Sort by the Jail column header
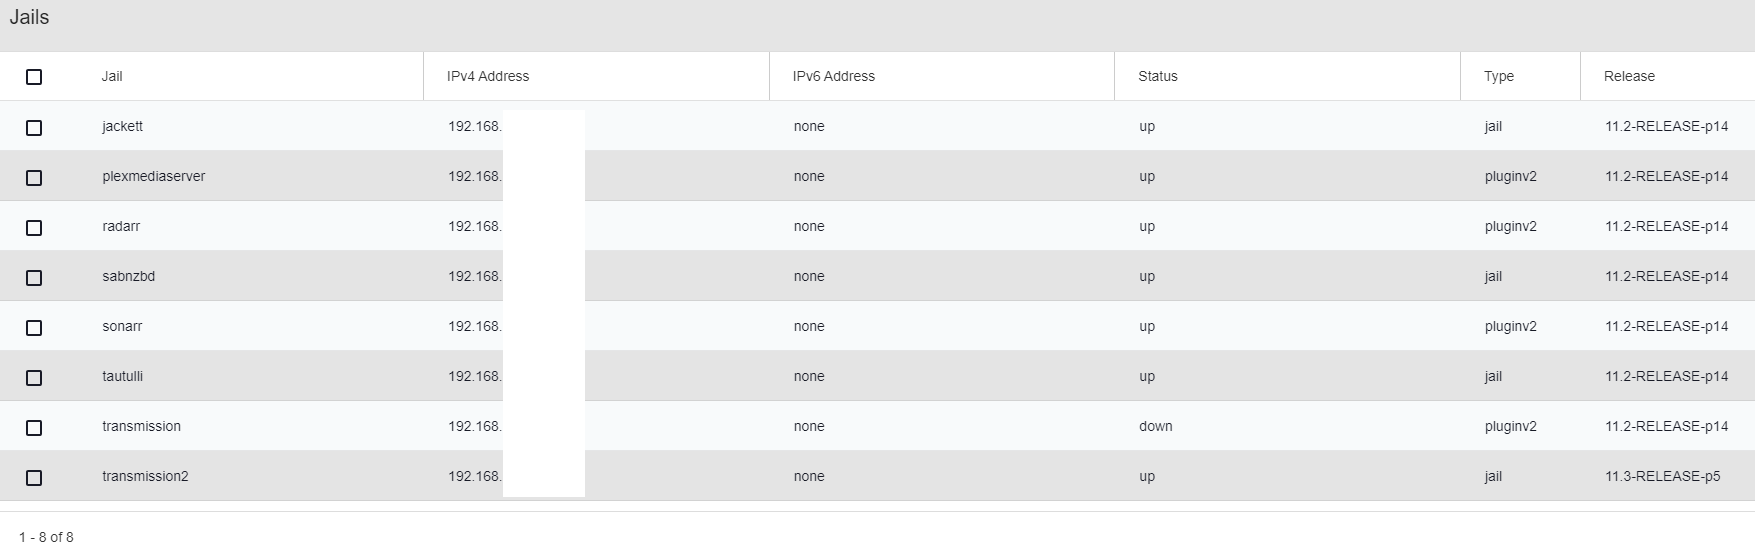1755x558 pixels. pyautogui.click(x=112, y=76)
